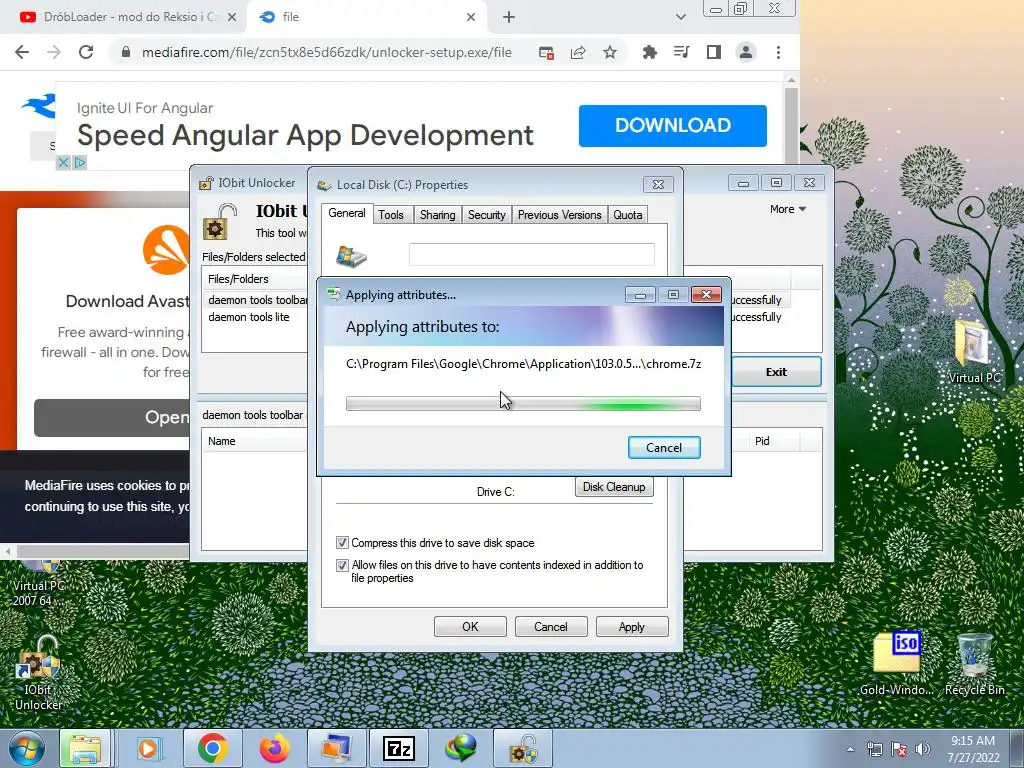Open Internet Download Manager taskbar icon

click(x=461, y=749)
